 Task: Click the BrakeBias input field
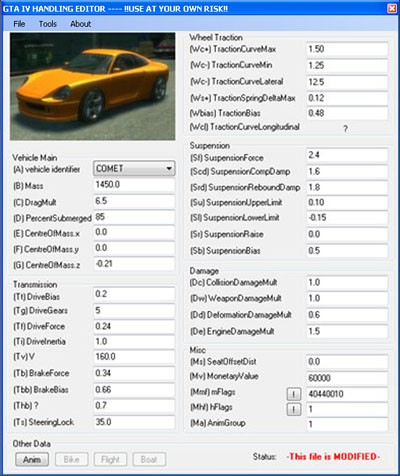(134, 390)
